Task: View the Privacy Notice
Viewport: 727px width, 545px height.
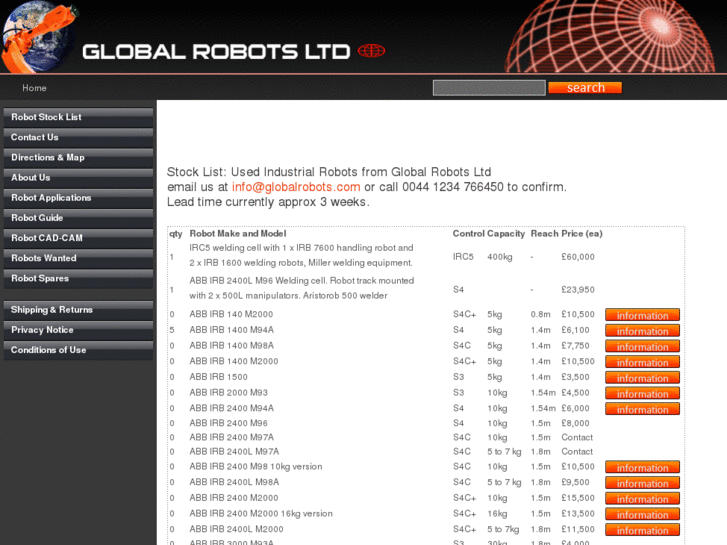Action: [x=78, y=330]
